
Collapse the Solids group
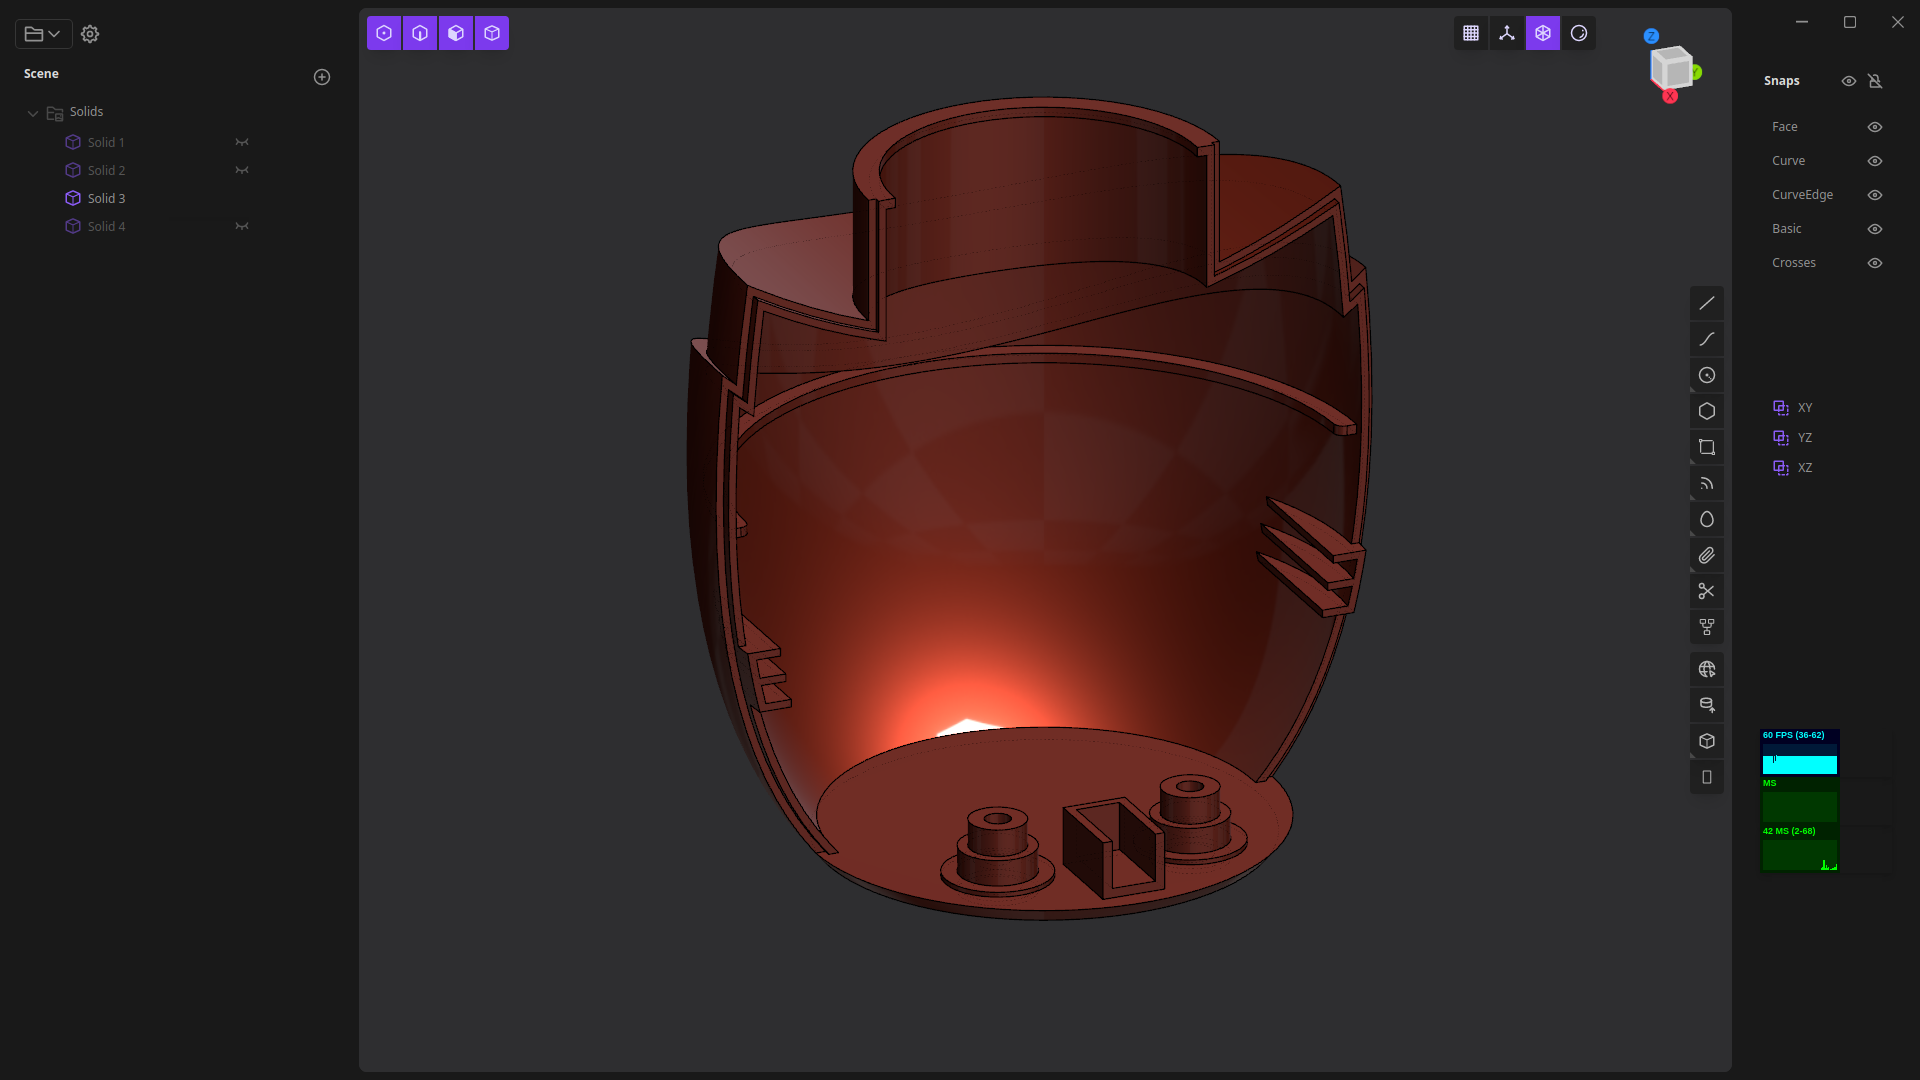[x=33, y=113]
